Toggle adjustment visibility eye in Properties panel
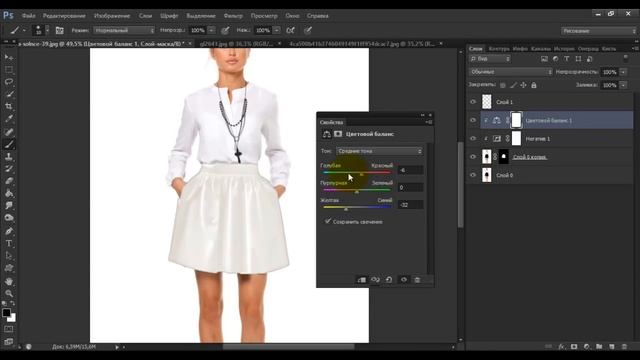 pos(404,280)
